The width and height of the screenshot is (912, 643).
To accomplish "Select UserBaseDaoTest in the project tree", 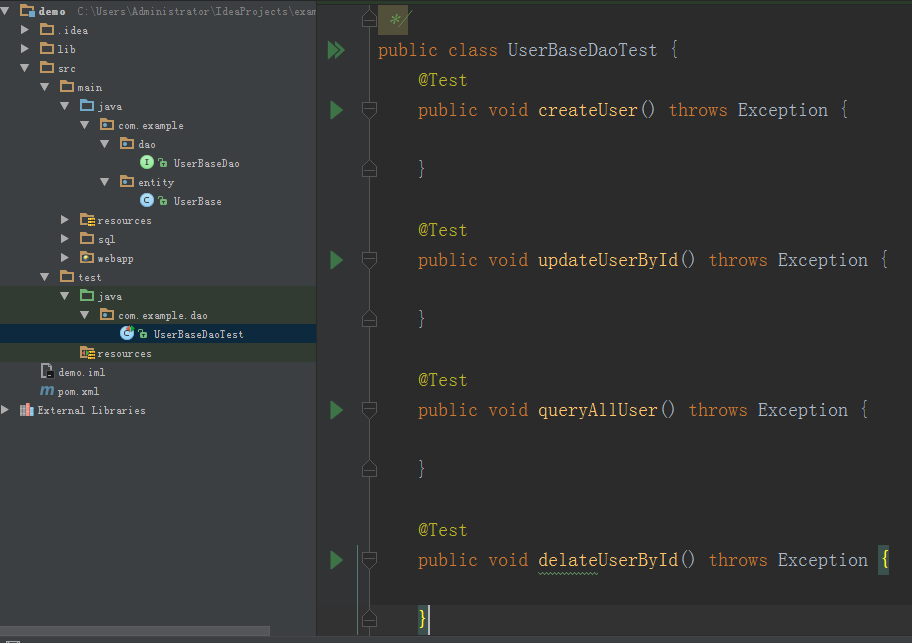I will click(198, 334).
